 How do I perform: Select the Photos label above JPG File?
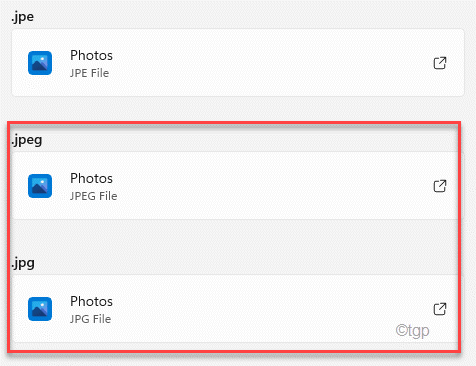91,301
